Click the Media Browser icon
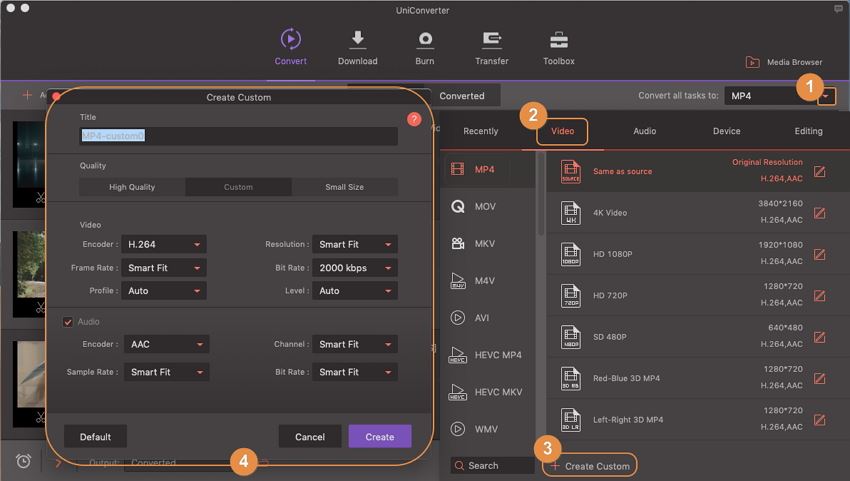Screen dimensions: 850x481 point(751,62)
